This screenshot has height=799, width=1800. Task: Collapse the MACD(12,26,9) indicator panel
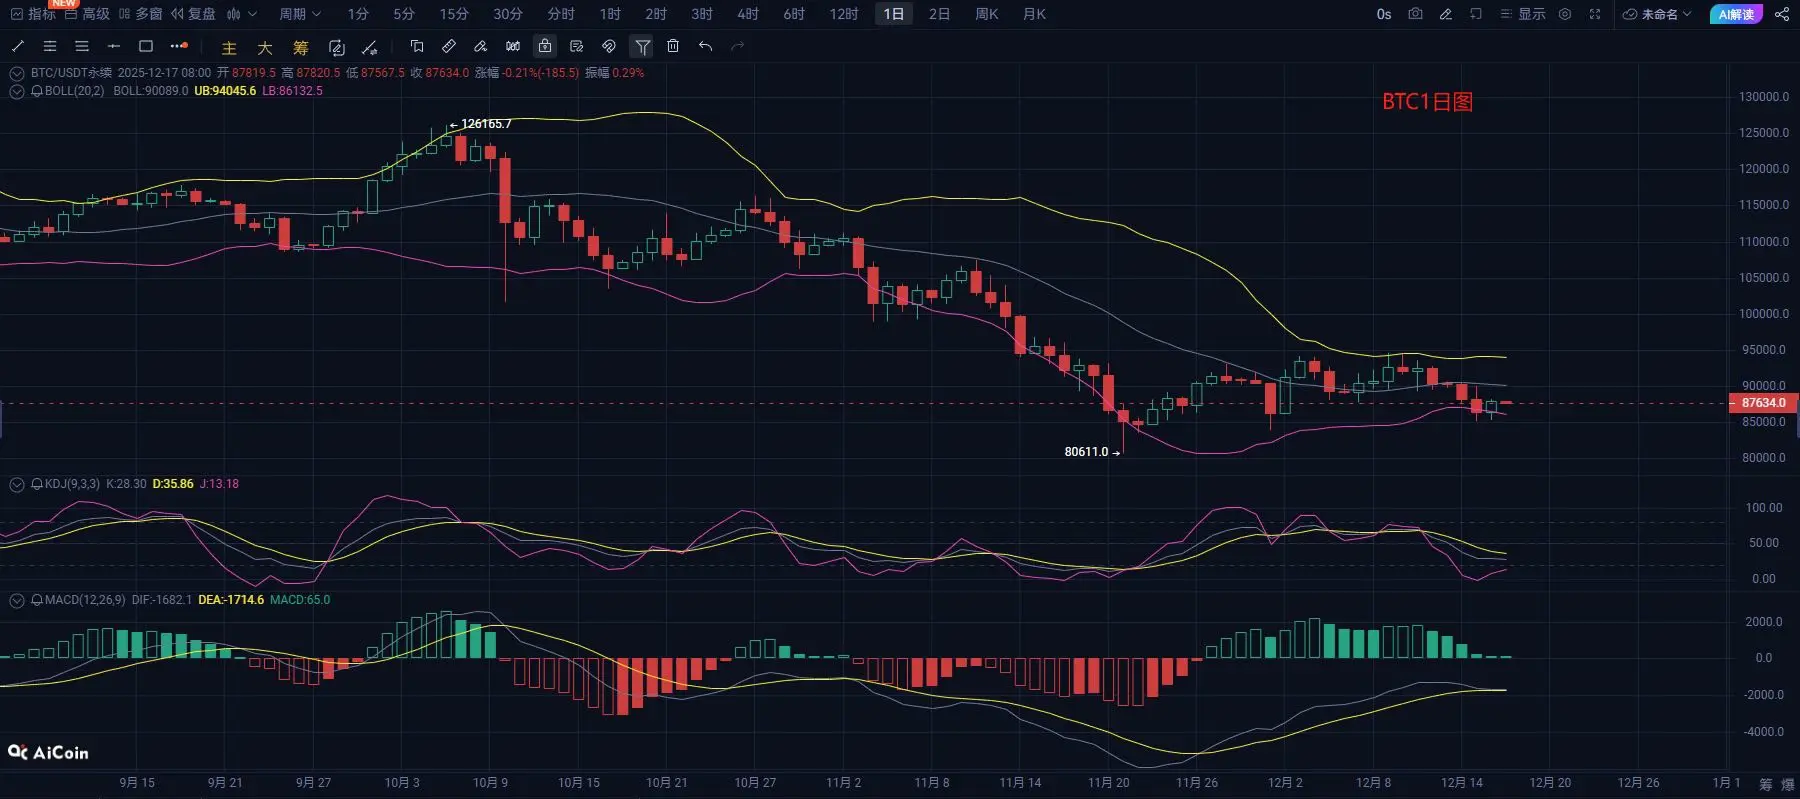tap(17, 600)
